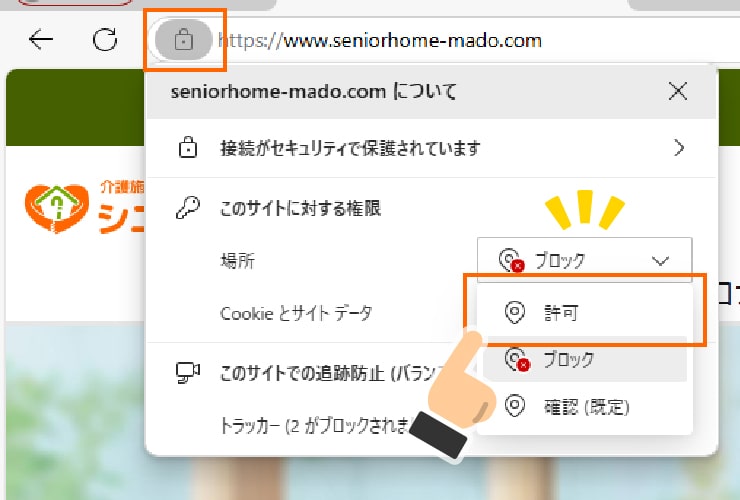Expand the secure connection details chevron
The width and height of the screenshot is (740, 500).
coord(679,148)
